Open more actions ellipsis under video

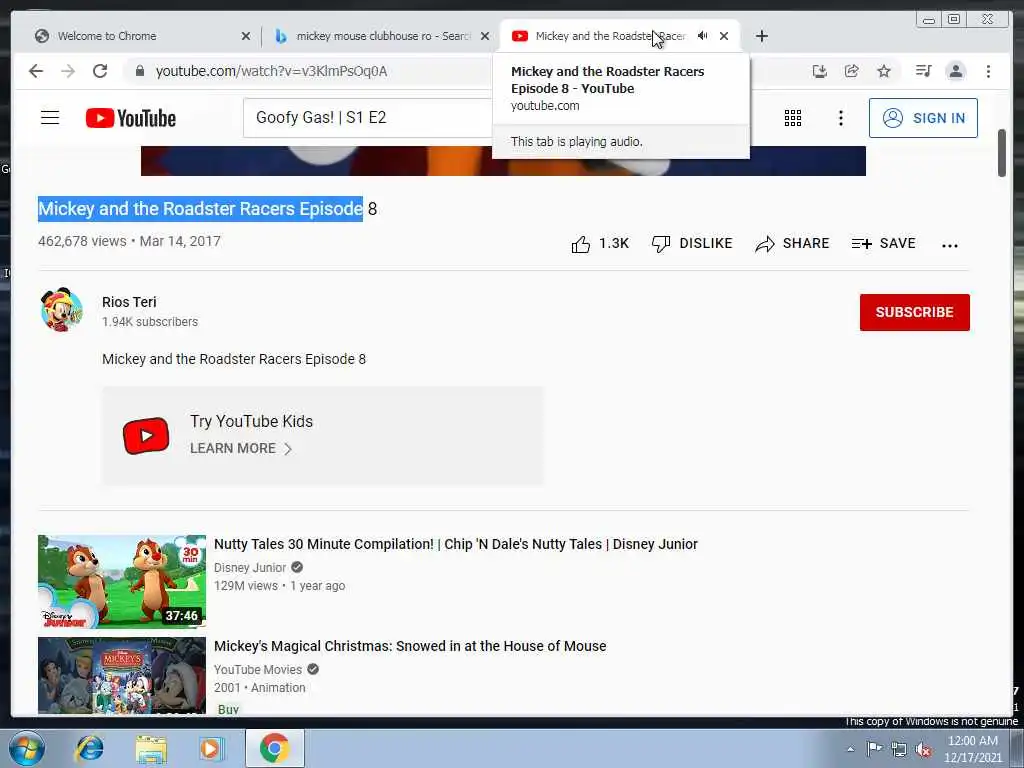[950, 246]
